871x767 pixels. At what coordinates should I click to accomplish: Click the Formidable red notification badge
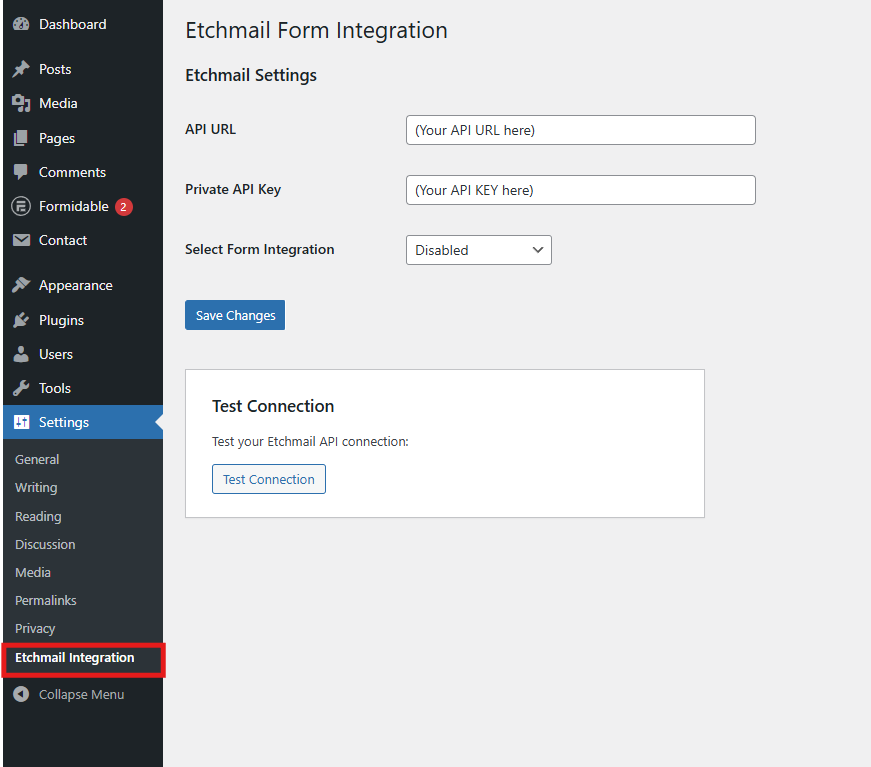[x=123, y=207]
